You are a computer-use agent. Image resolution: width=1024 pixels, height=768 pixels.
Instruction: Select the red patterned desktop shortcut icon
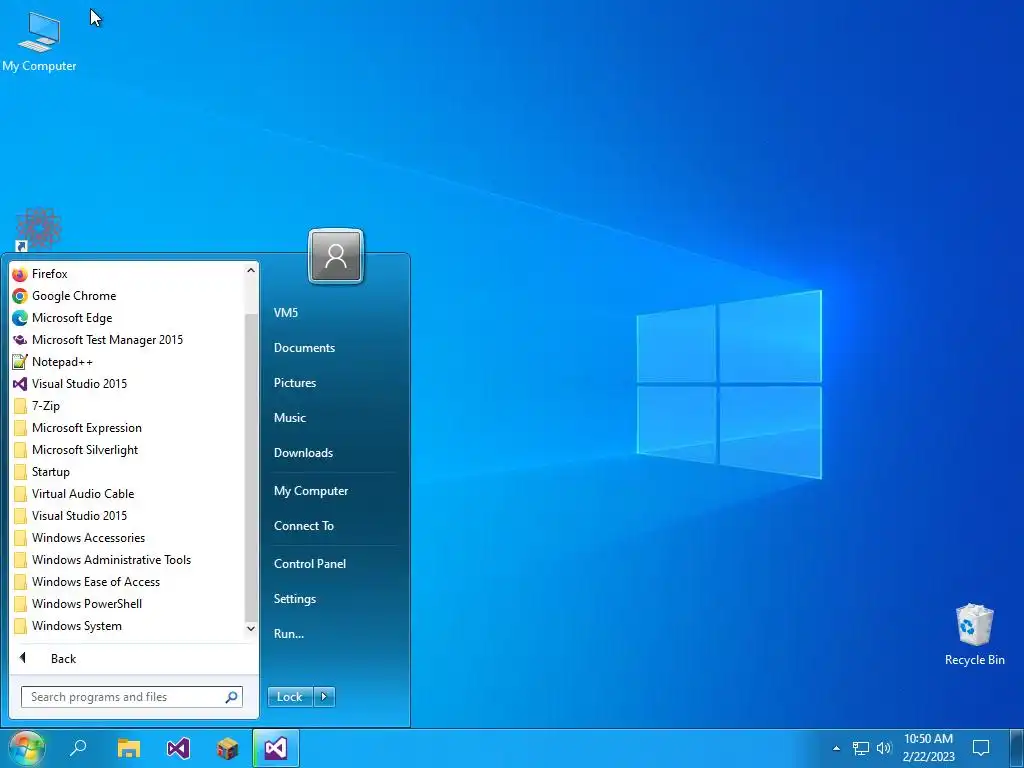(x=39, y=229)
